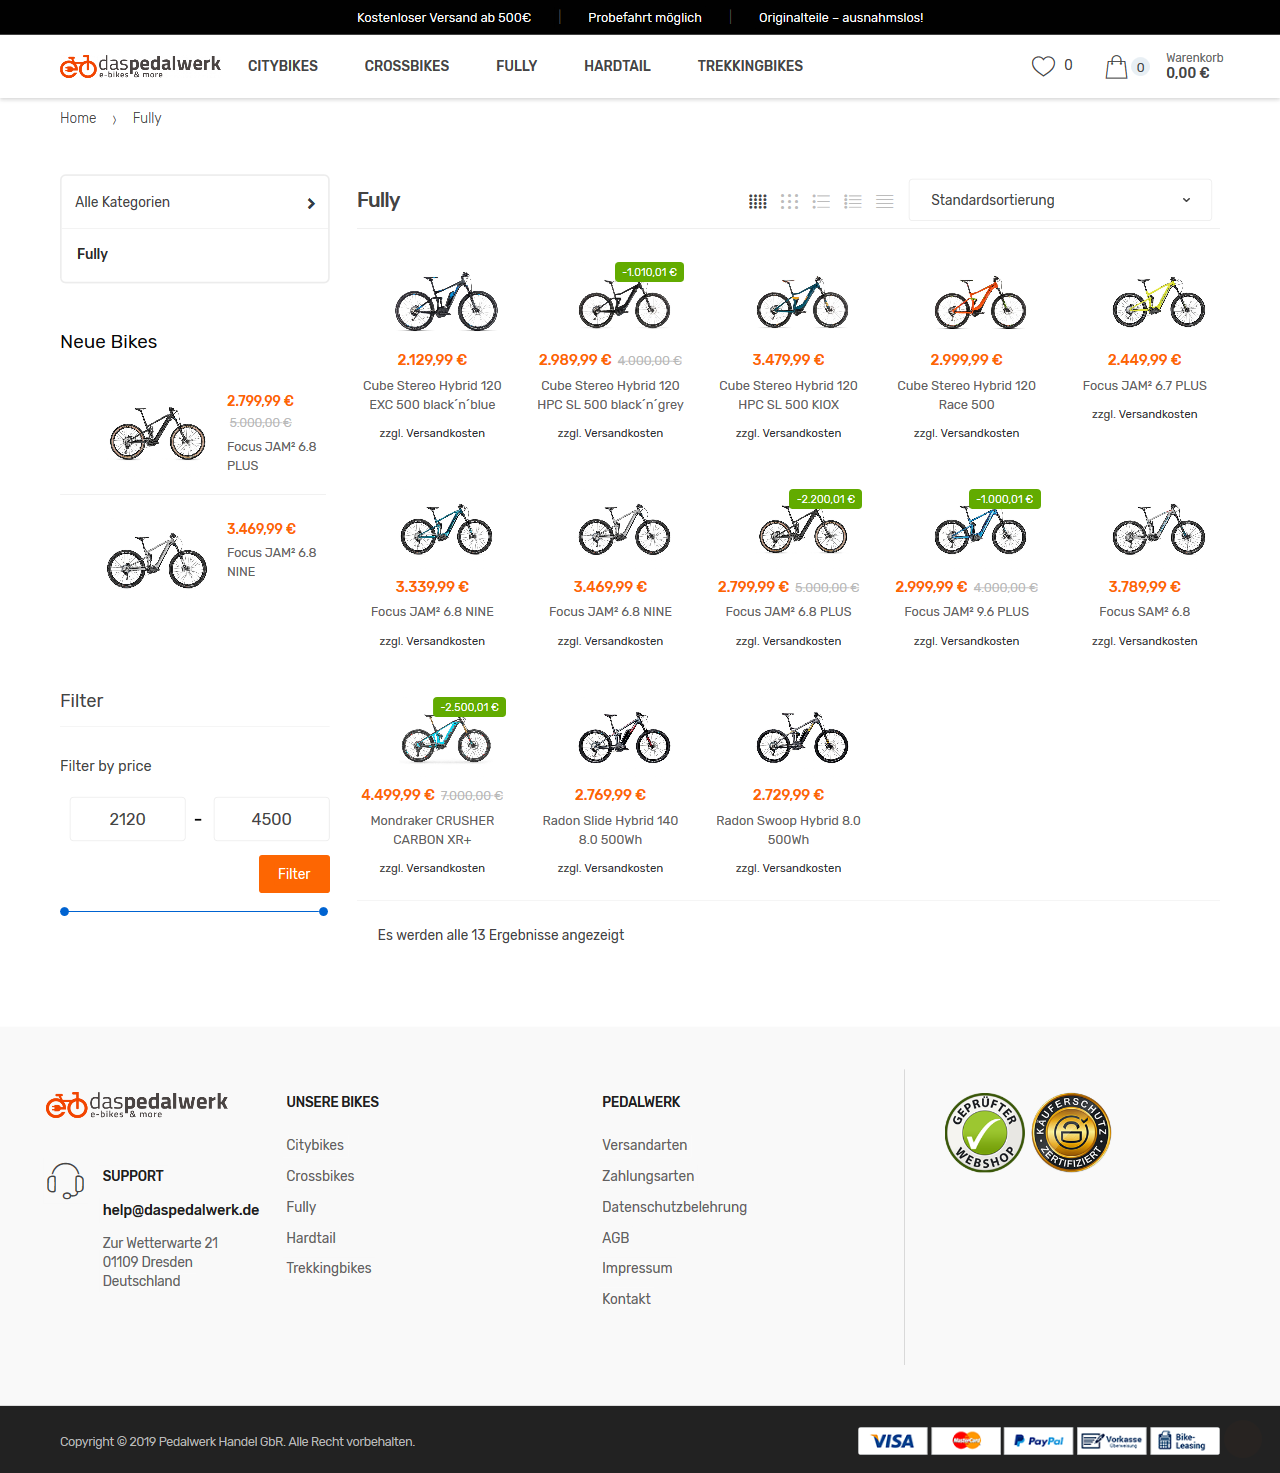Open Cube Stereo Hybrid 120 HPC SL 500 KIOX title
The image size is (1280, 1473).
click(788, 395)
